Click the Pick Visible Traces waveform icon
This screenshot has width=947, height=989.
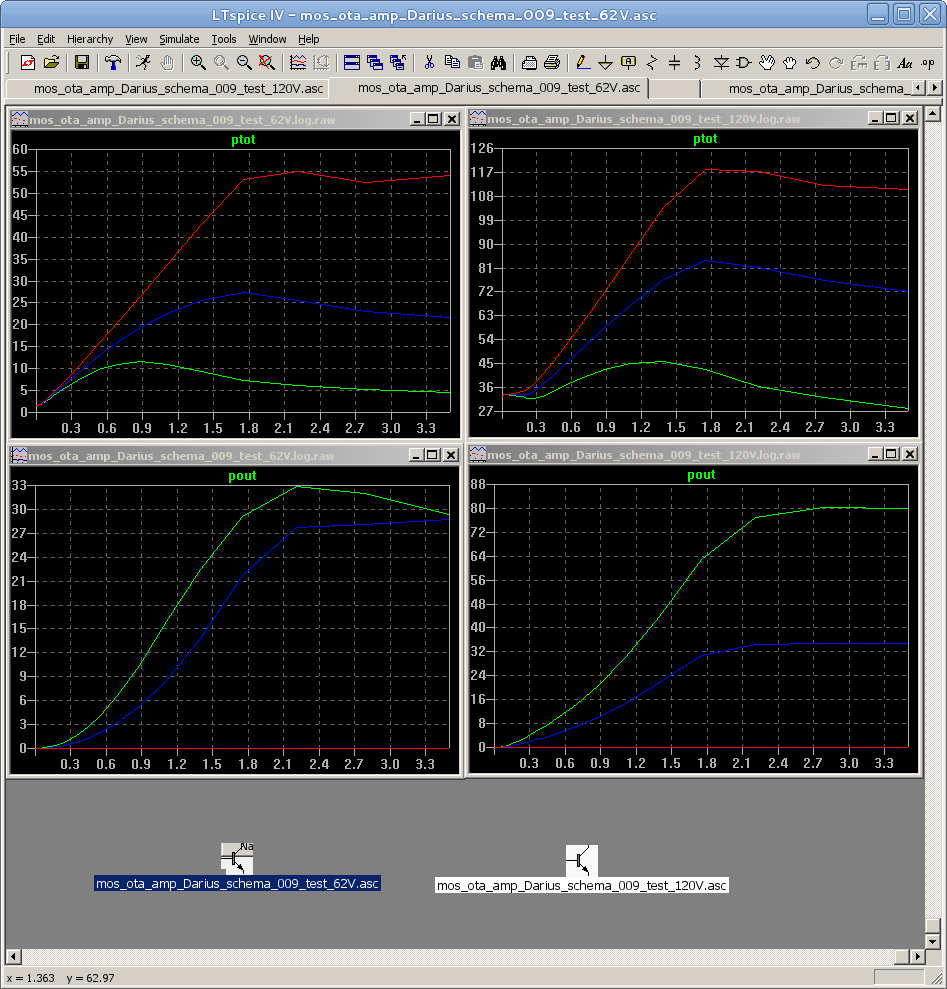(x=298, y=62)
